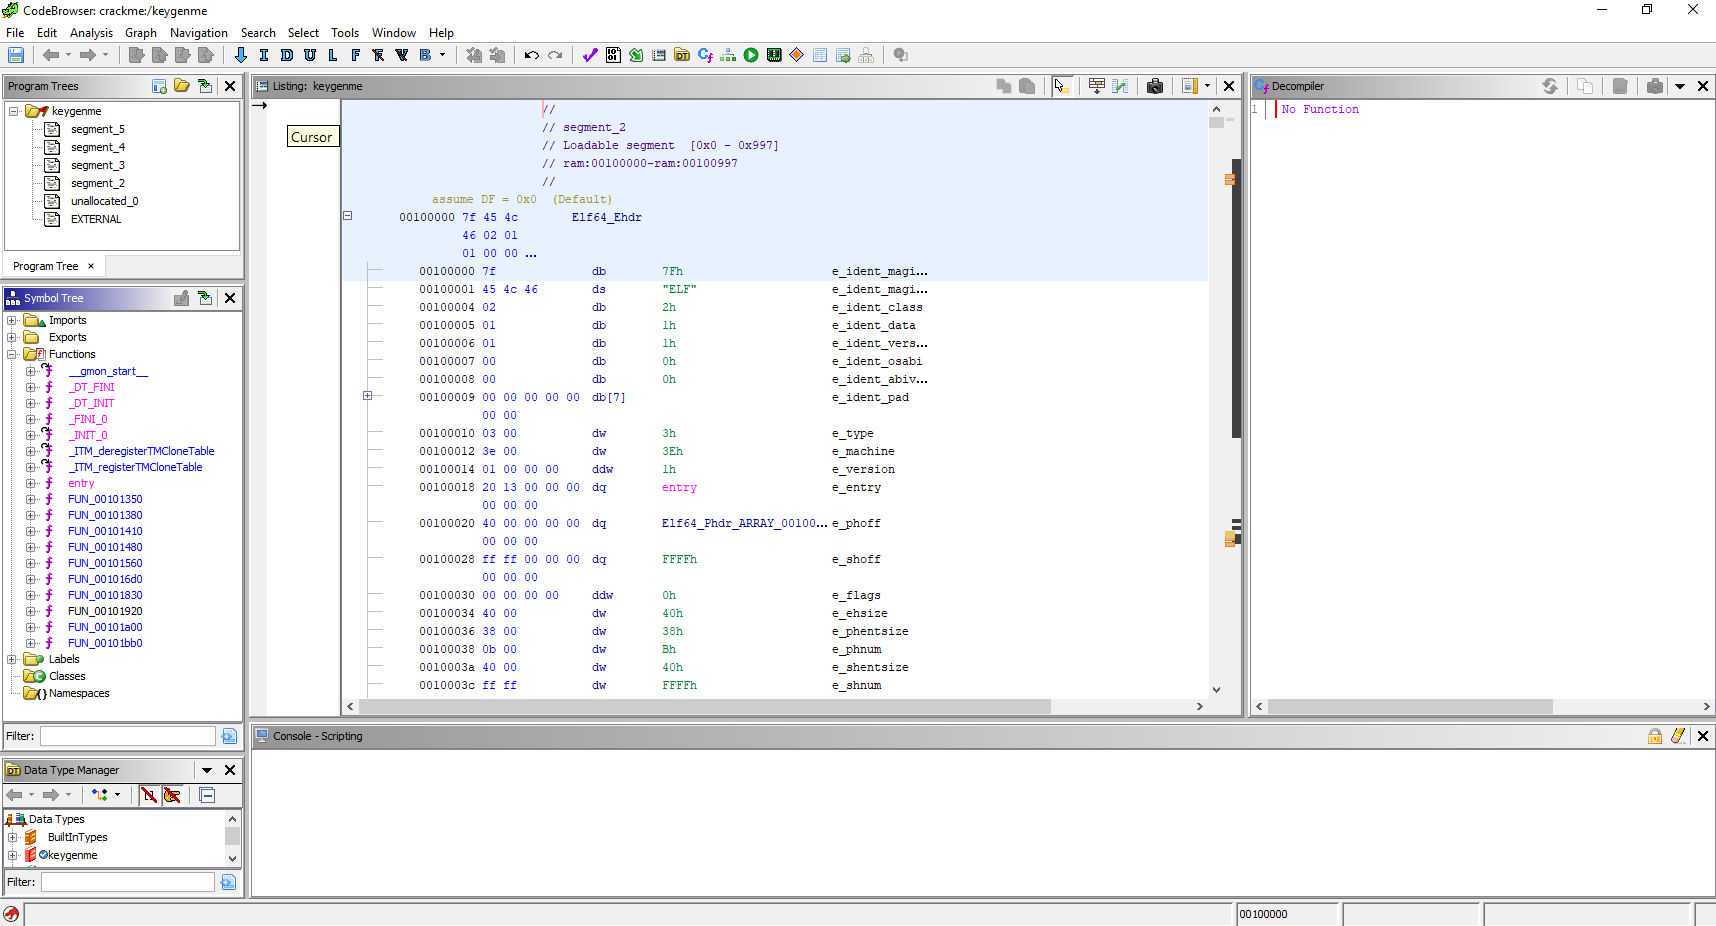The height and width of the screenshot is (926, 1716).
Task: Click the green Run script play icon
Action: click(x=751, y=55)
